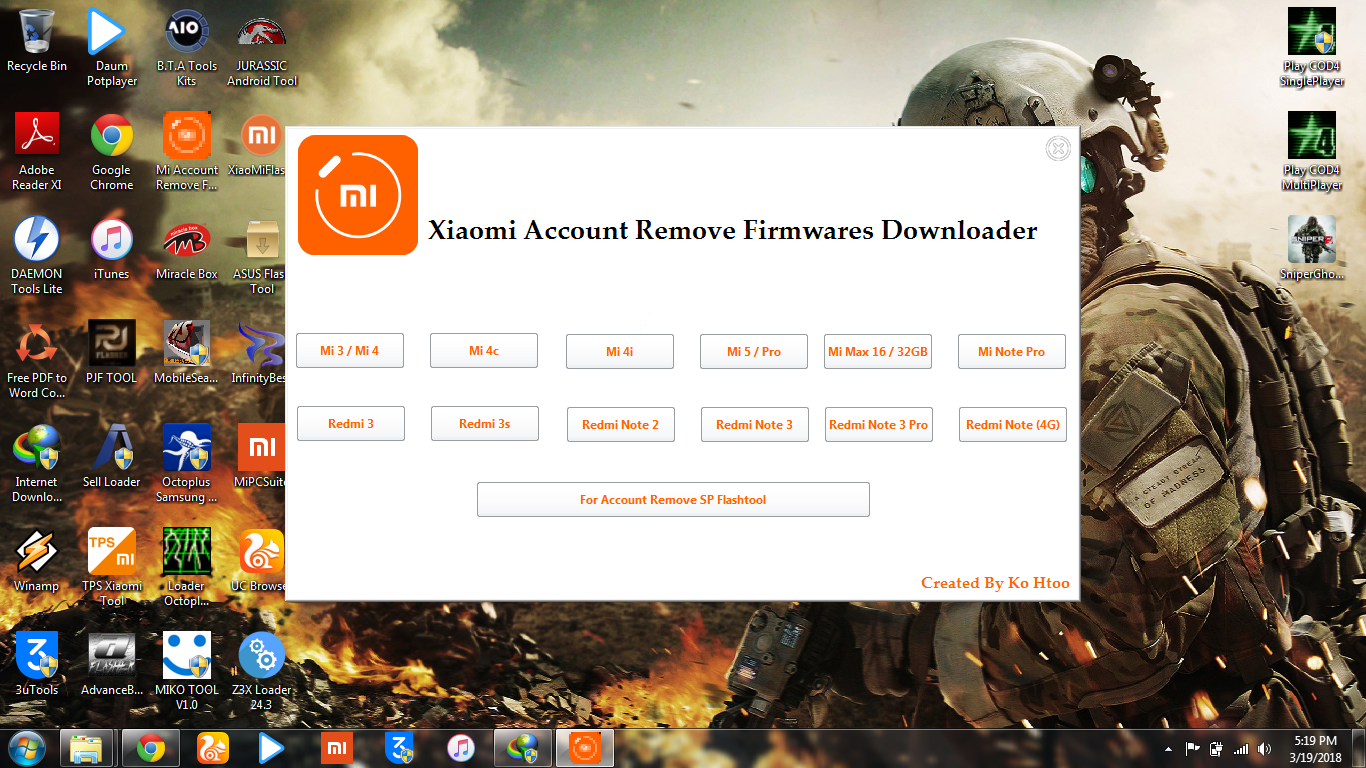Close the Xiaomi downloader window
This screenshot has height=768, width=1366.
point(1058,149)
